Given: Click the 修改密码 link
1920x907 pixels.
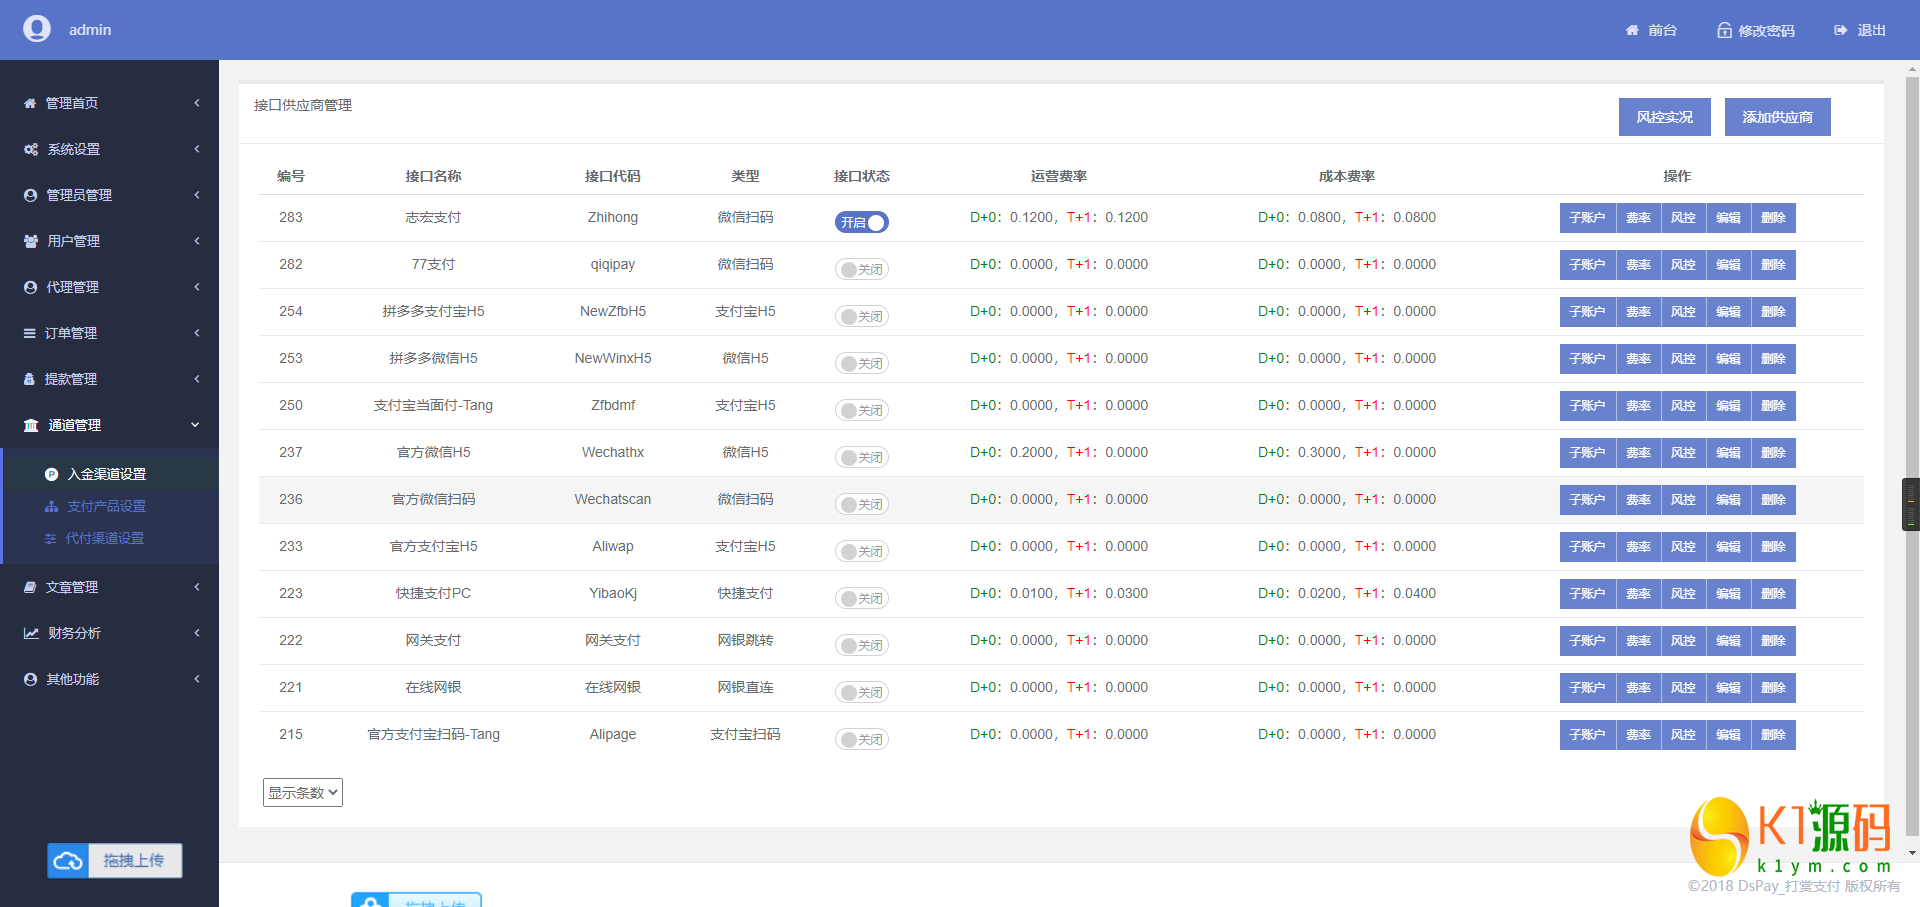Looking at the screenshot, I should [x=1756, y=30].
